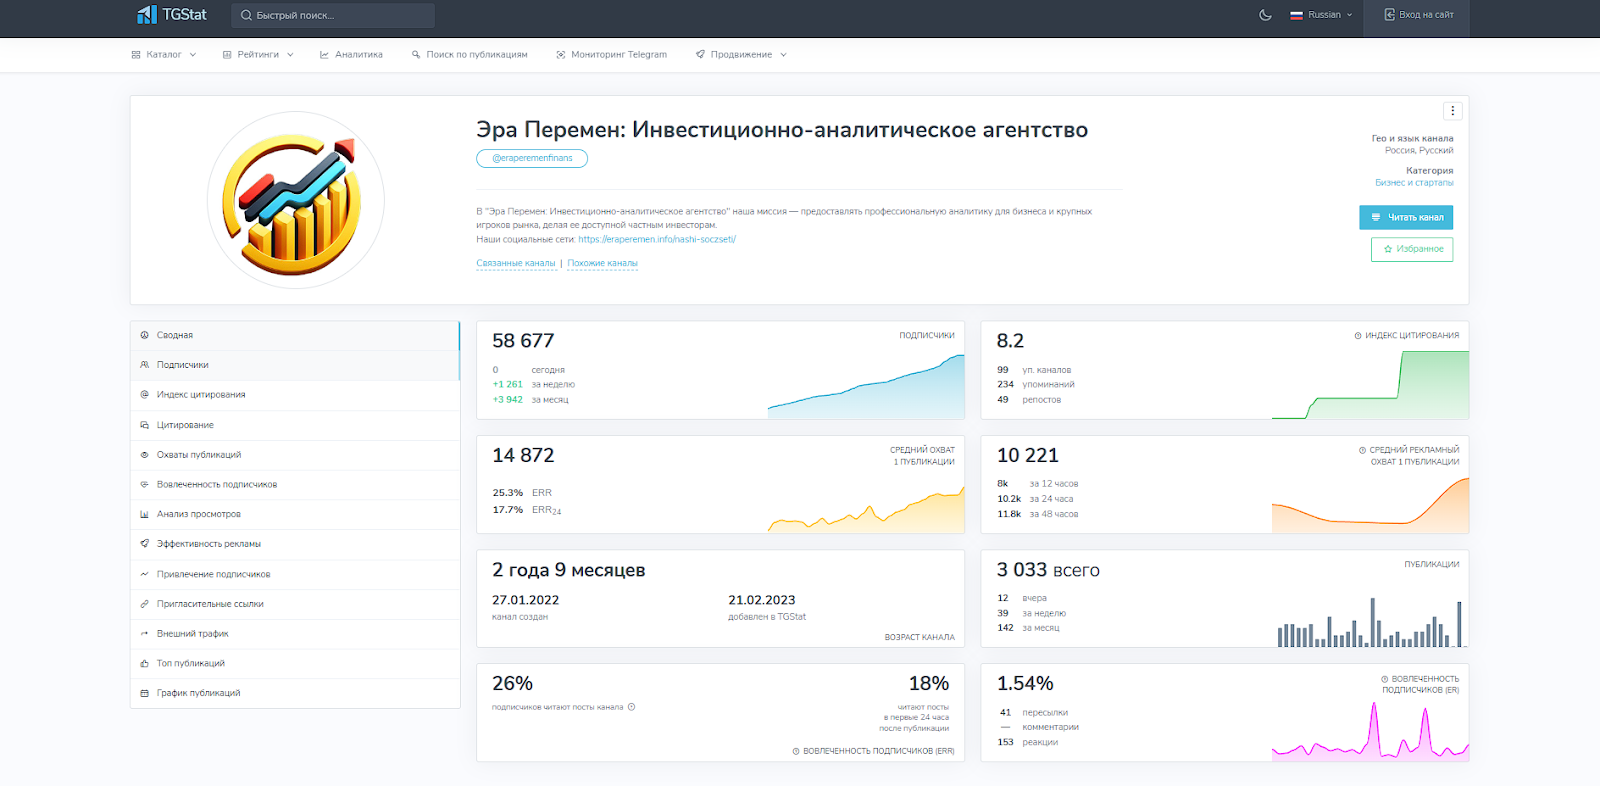This screenshot has height=786, width=1600.
Task: Open the eraperemen.info social networks link
Action: (x=657, y=239)
